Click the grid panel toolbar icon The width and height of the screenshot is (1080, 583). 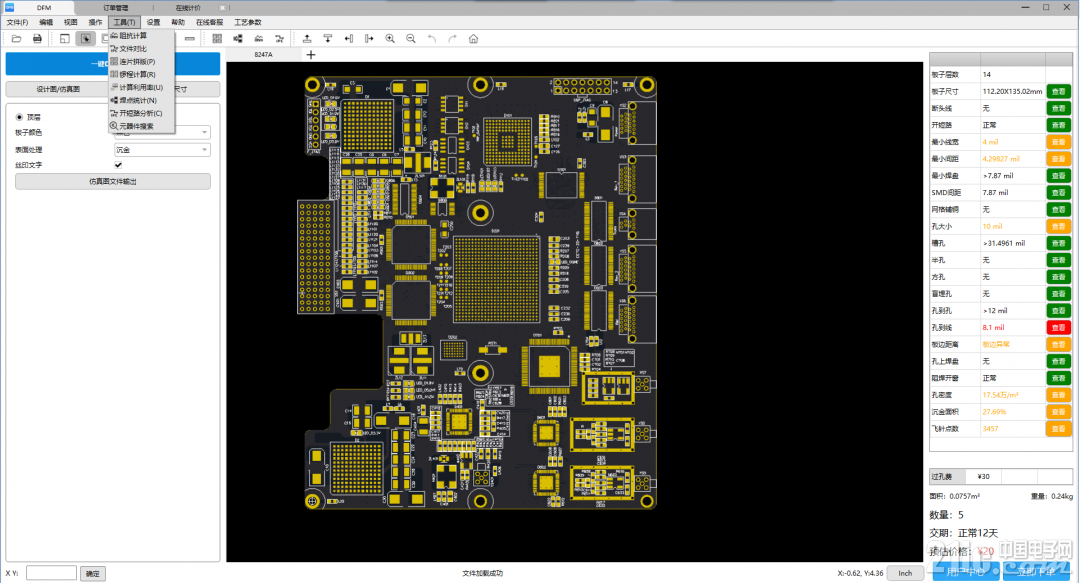[217, 39]
